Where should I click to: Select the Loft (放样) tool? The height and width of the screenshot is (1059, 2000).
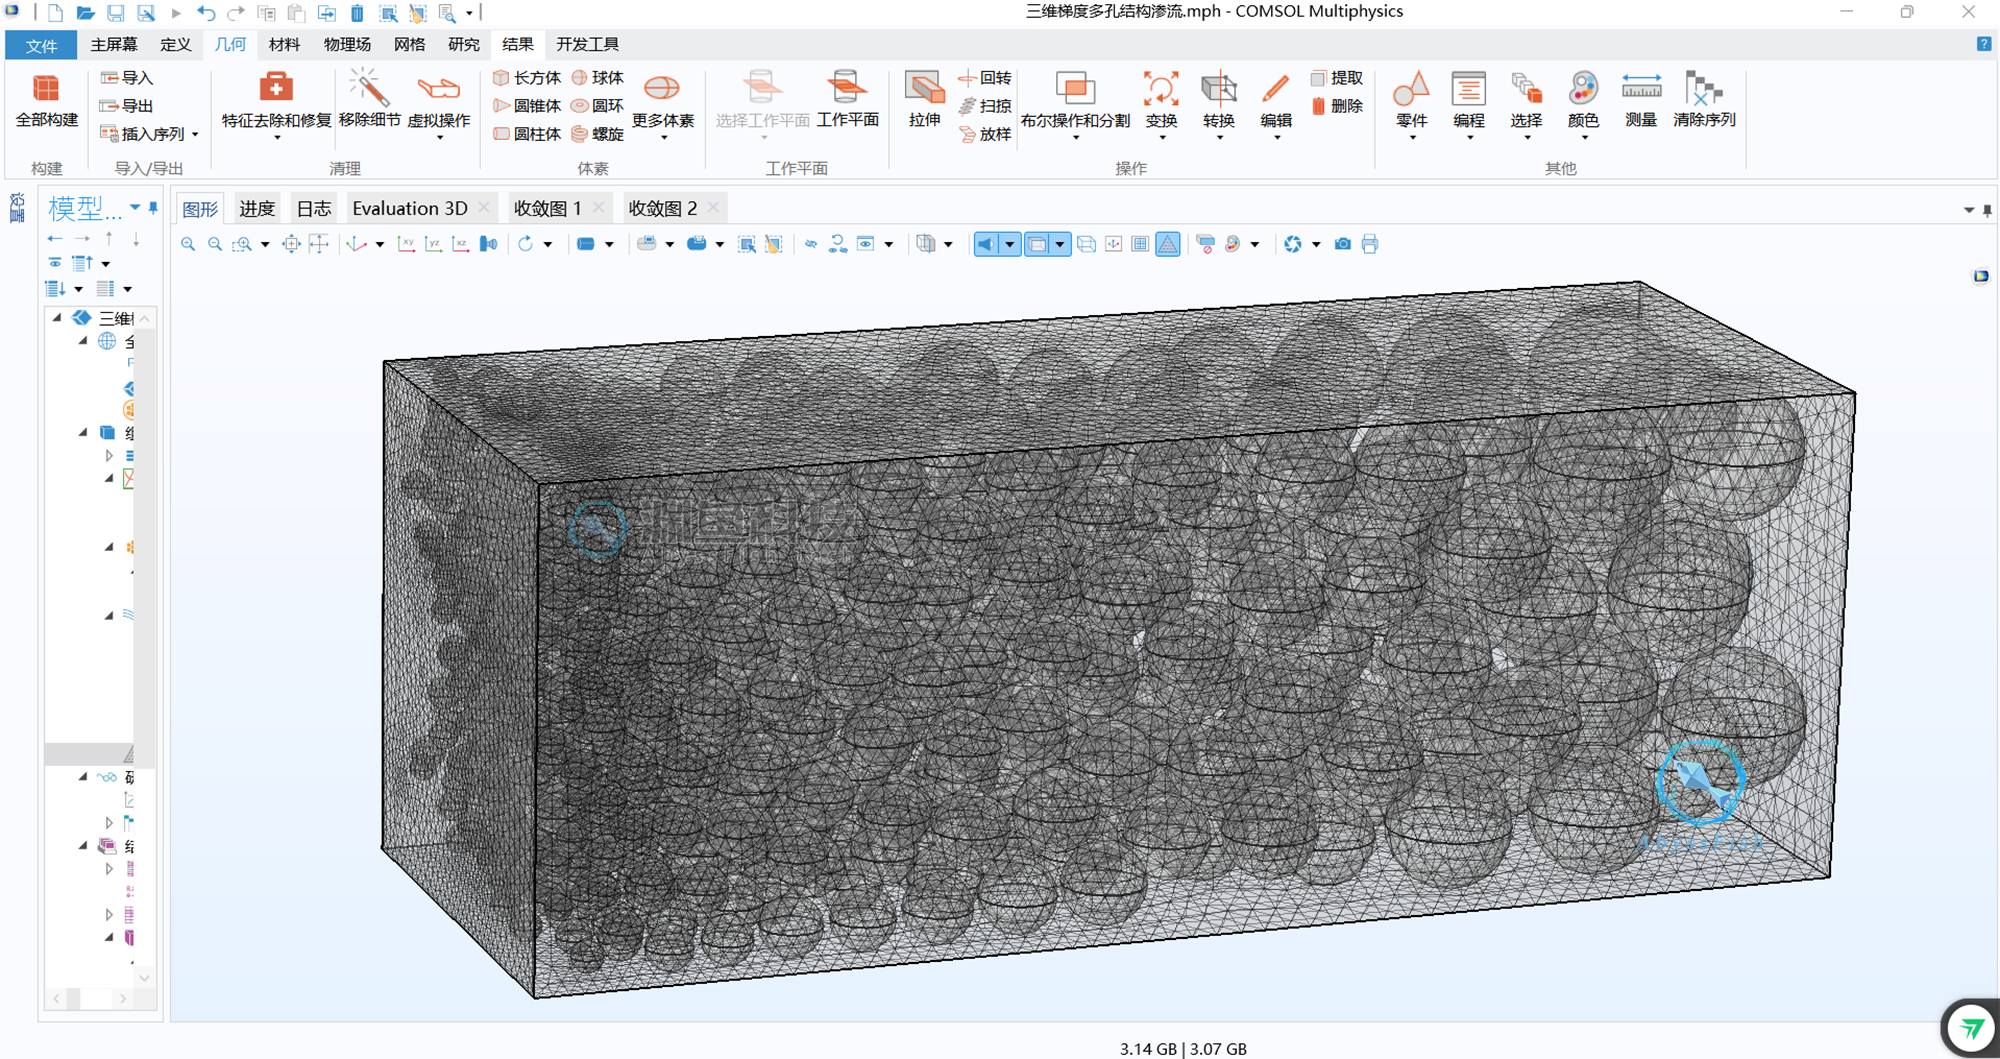(x=985, y=134)
